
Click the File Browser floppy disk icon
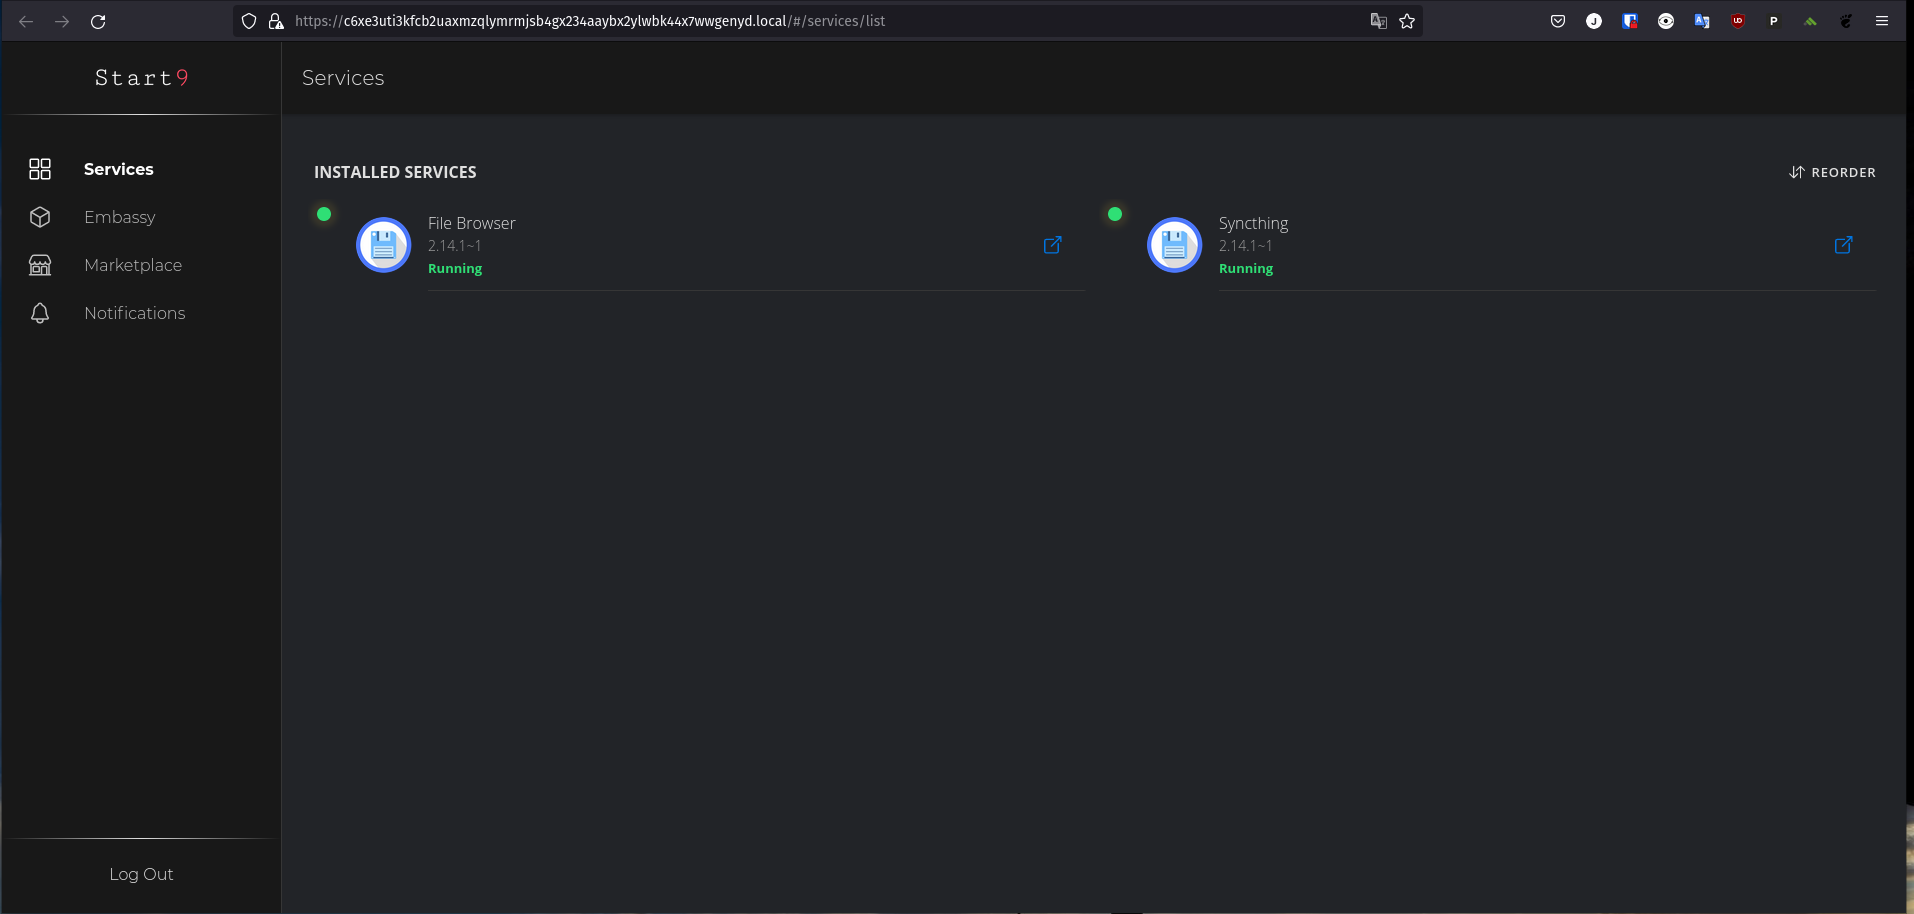[384, 245]
